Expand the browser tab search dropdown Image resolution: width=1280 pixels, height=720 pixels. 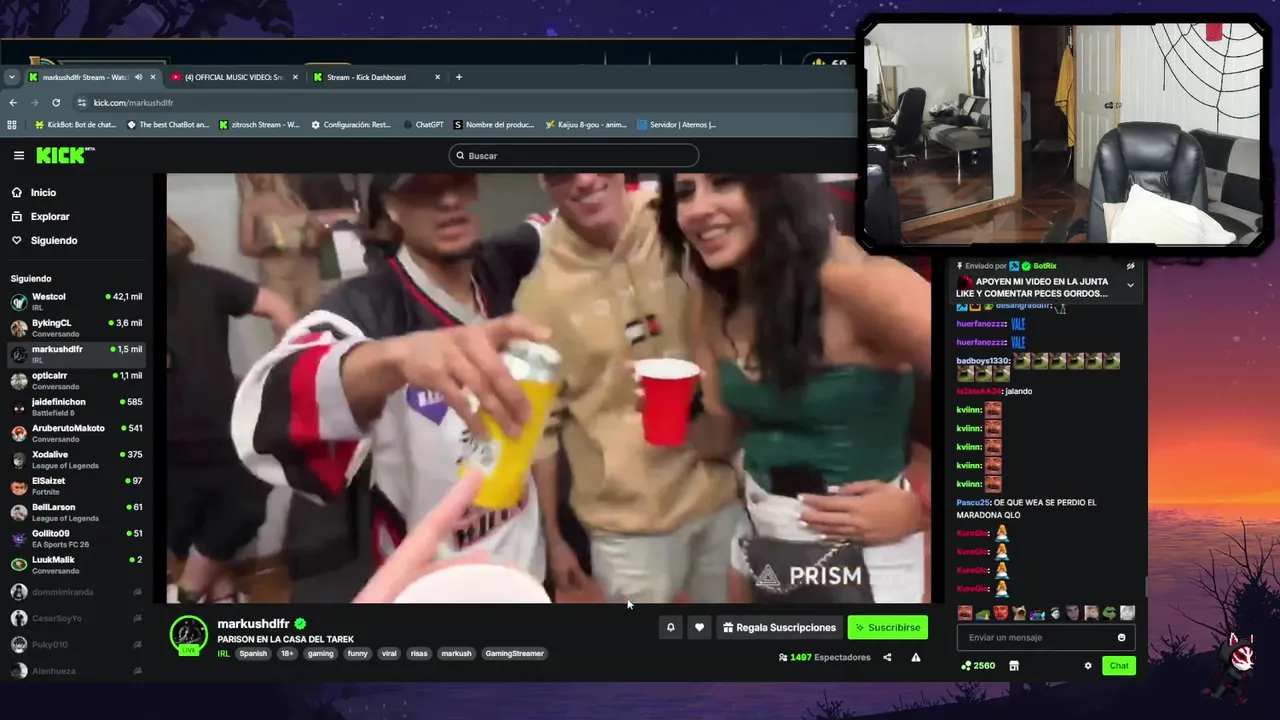coord(11,77)
